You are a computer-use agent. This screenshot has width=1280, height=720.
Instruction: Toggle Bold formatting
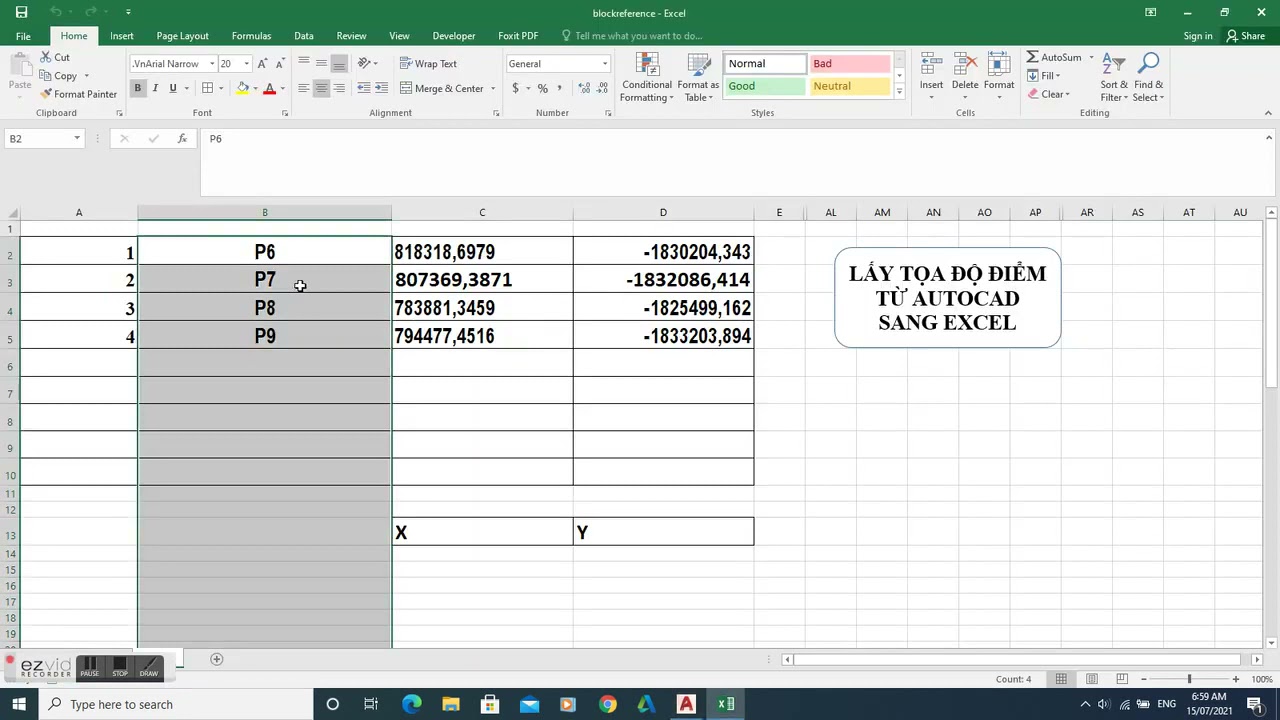(x=137, y=88)
